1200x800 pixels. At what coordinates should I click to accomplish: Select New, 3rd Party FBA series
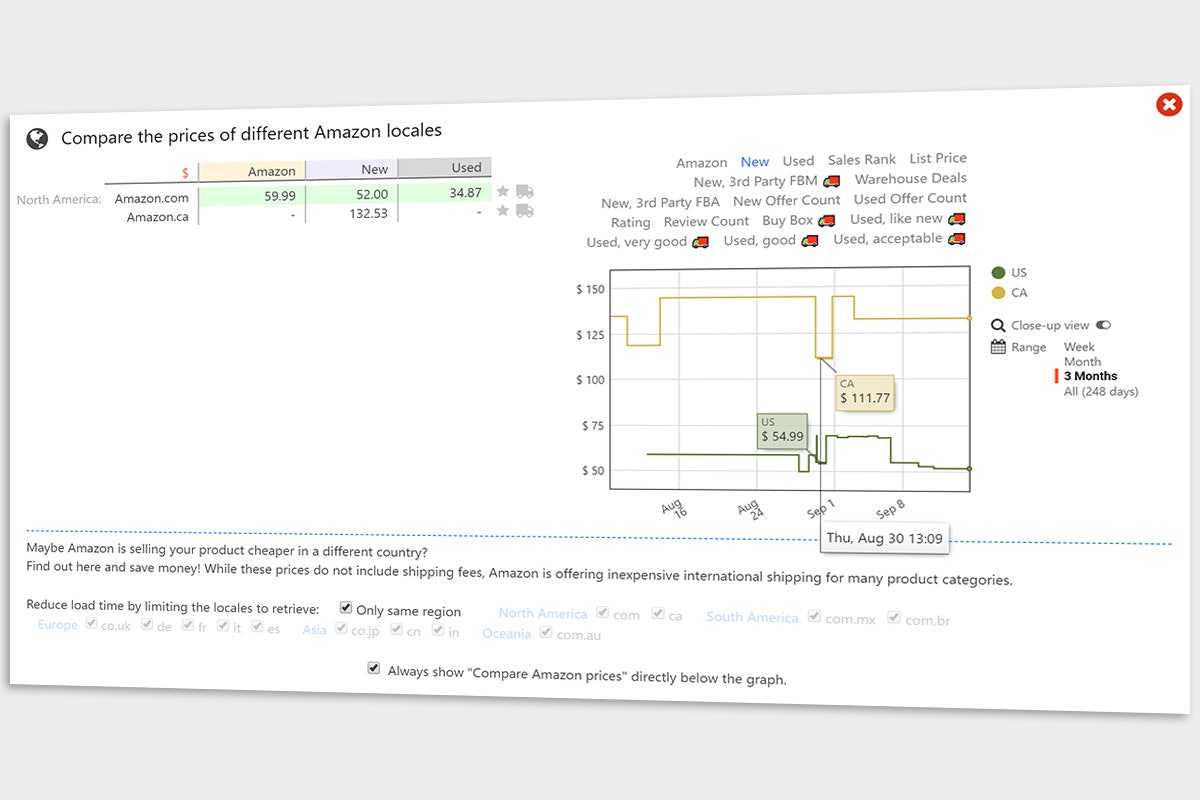660,203
